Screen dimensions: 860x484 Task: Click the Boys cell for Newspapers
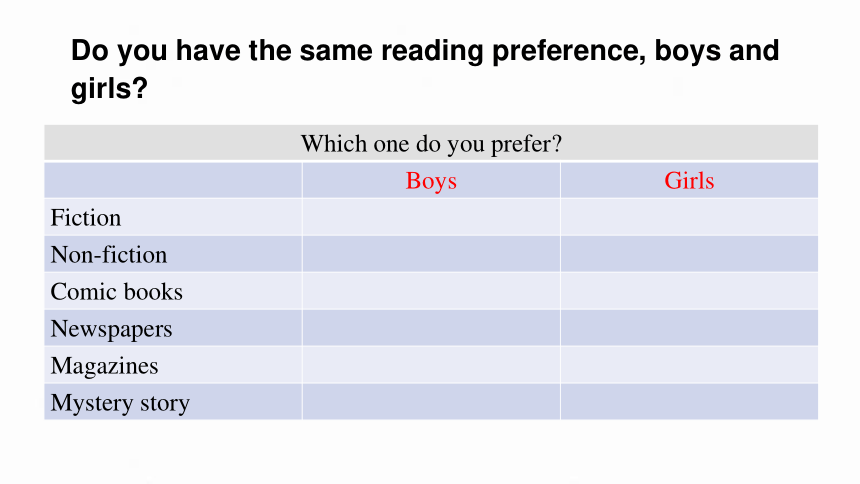click(431, 328)
